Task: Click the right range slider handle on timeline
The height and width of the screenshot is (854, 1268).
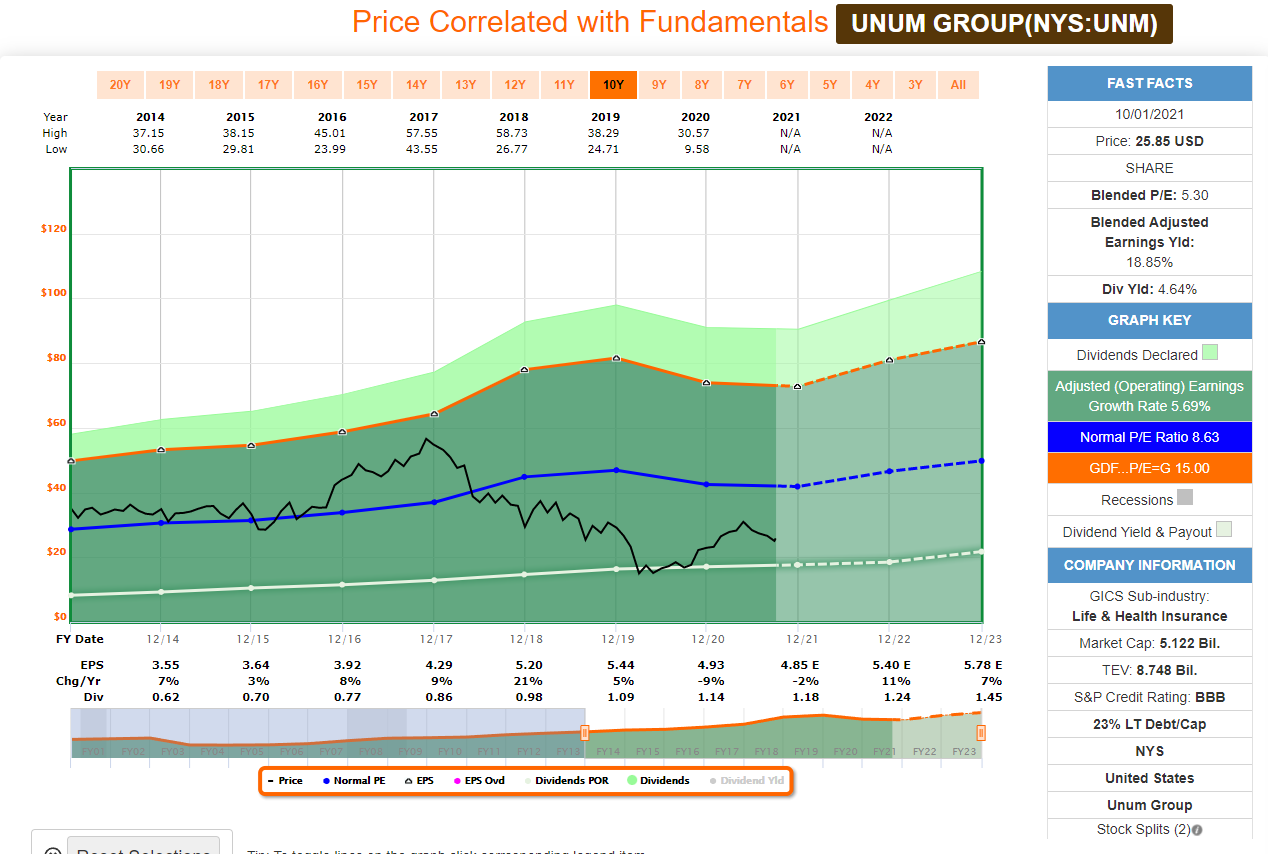Action: [x=981, y=733]
